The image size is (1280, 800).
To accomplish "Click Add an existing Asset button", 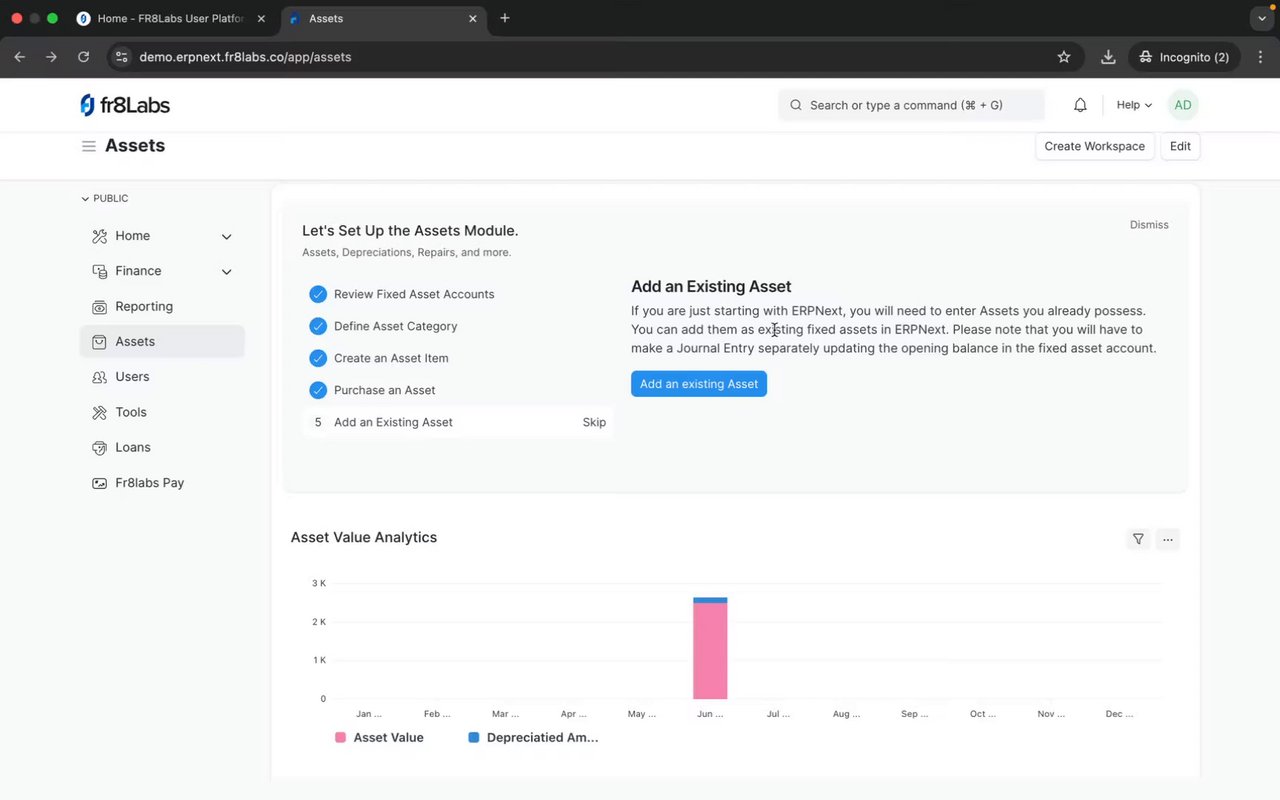I will 699,384.
